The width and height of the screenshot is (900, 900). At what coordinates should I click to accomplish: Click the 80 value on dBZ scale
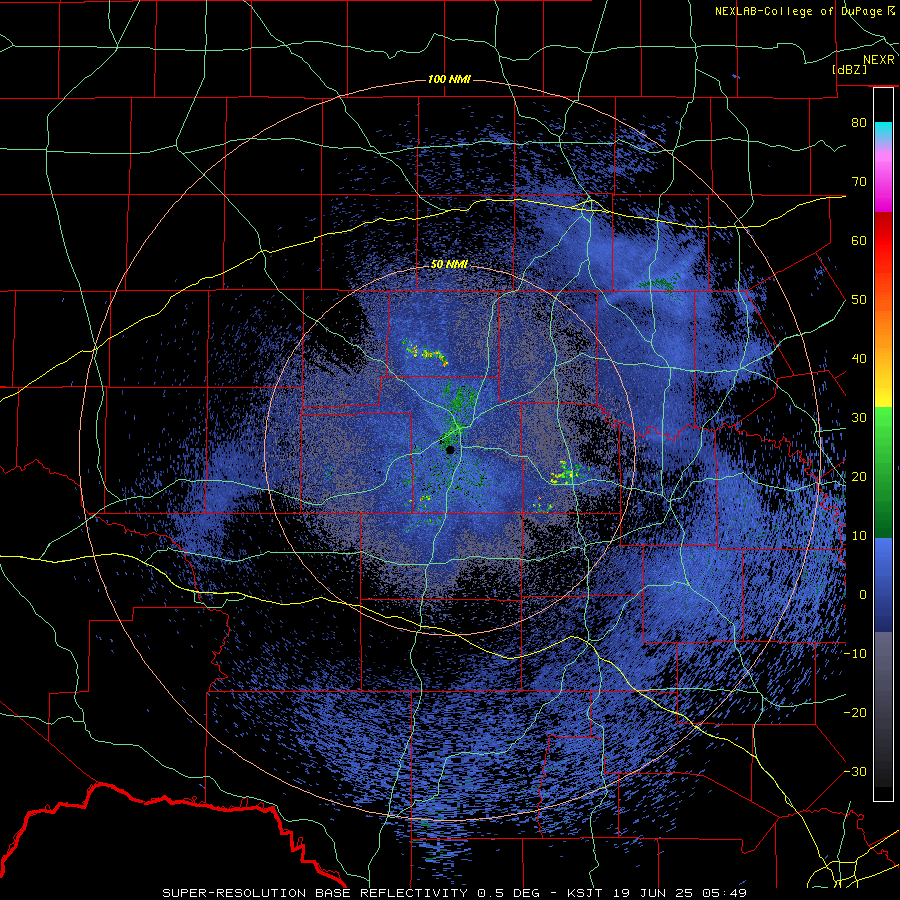point(859,123)
